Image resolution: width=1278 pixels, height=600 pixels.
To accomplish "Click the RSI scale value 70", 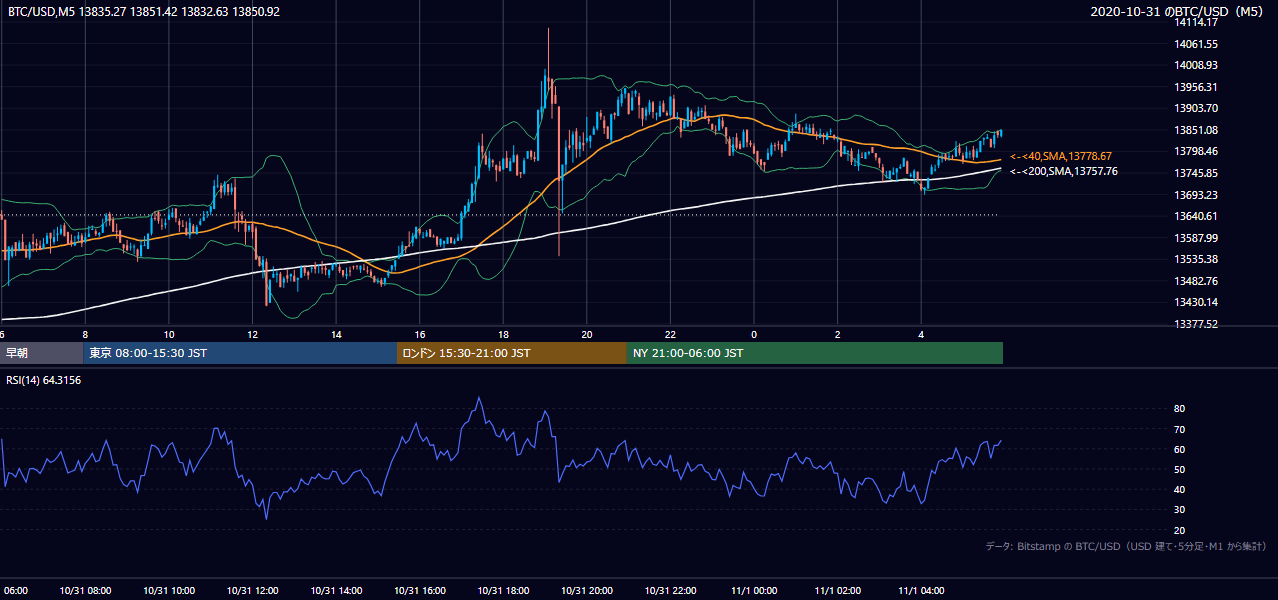I will point(1179,429).
